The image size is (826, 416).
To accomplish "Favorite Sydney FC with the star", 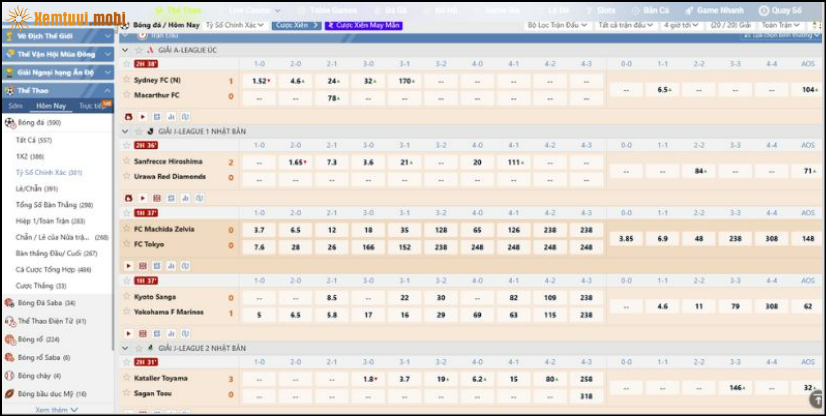I will click(127, 80).
